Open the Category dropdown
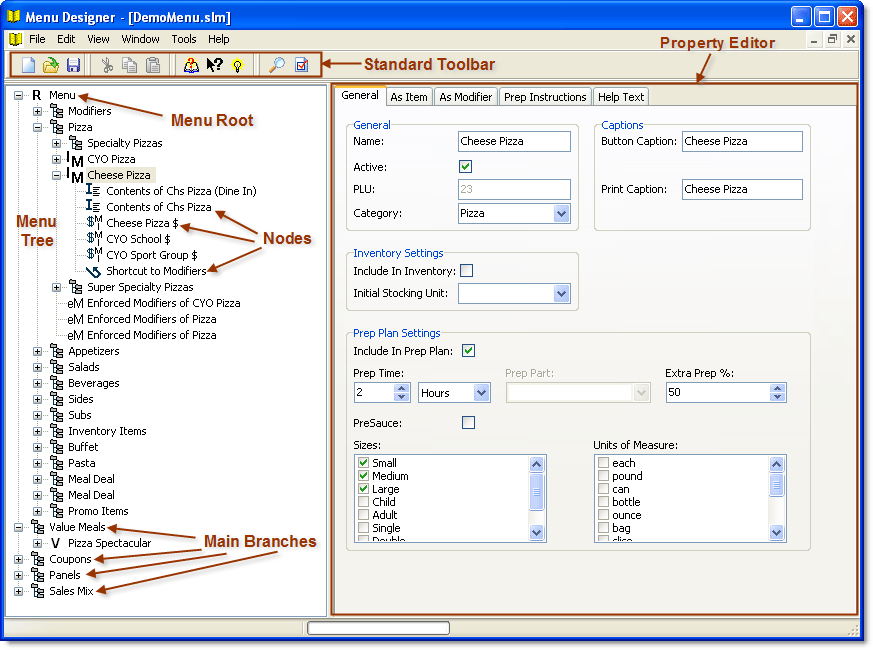The width and height of the screenshot is (873, 650). point(560,213)
